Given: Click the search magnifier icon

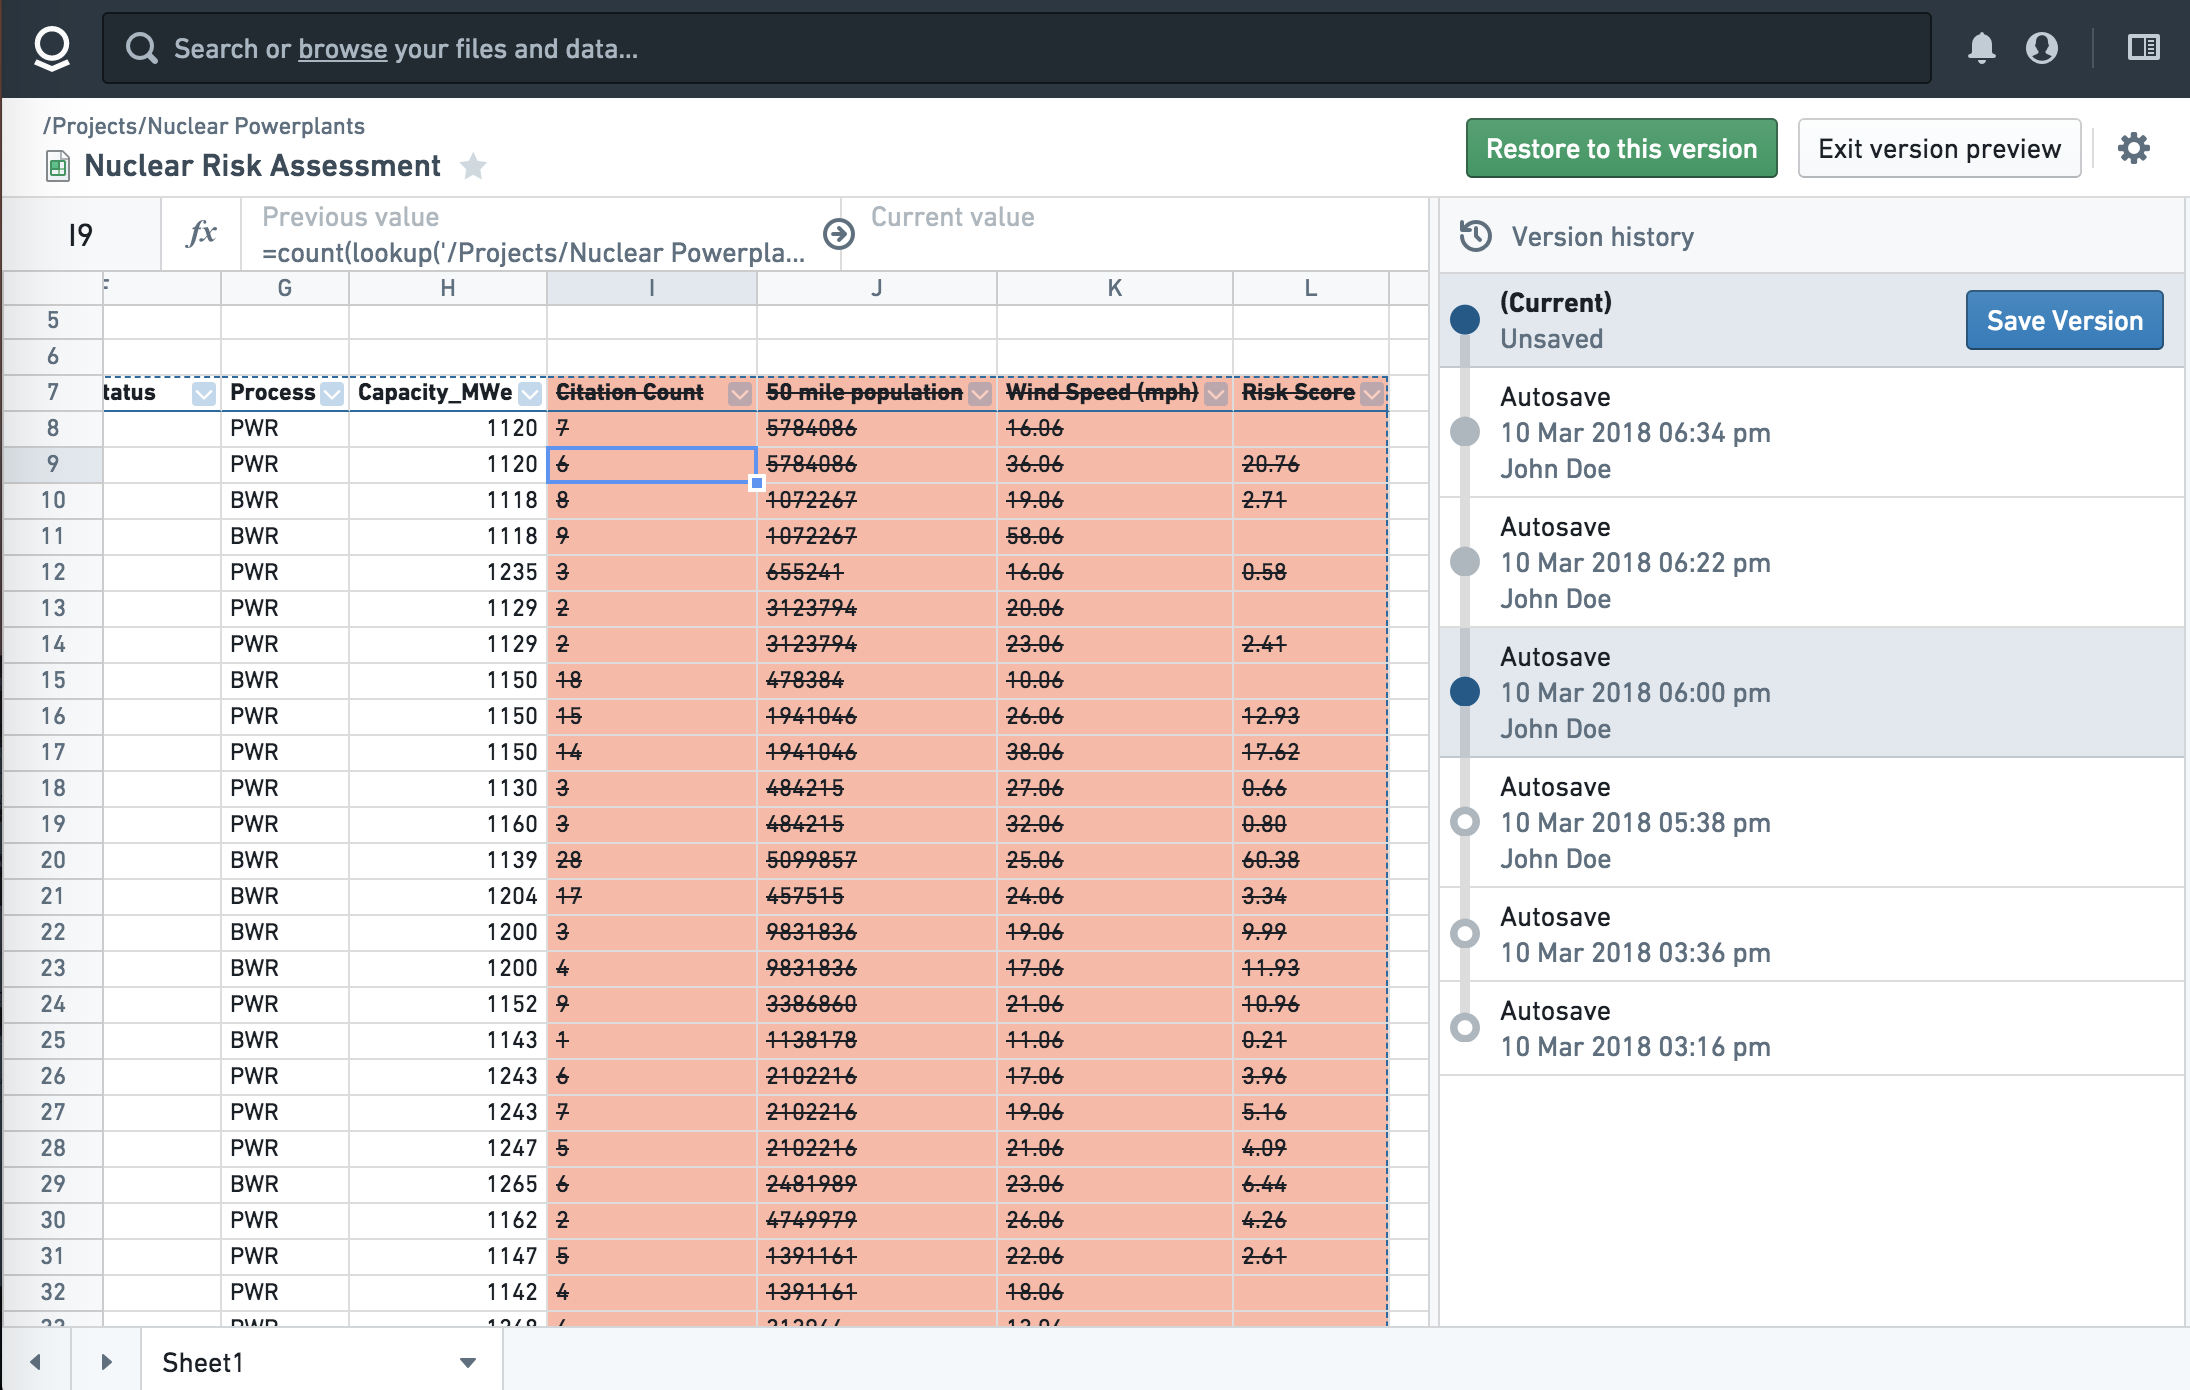Looking at the screenshot, I should 142,48.
